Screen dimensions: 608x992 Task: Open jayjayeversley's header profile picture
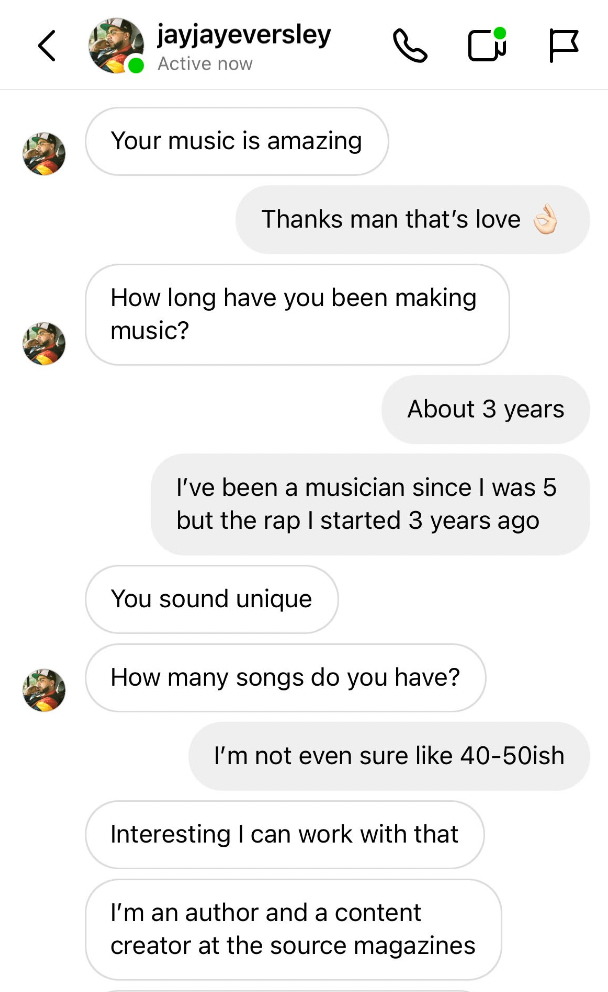click(x=116, y=46)
